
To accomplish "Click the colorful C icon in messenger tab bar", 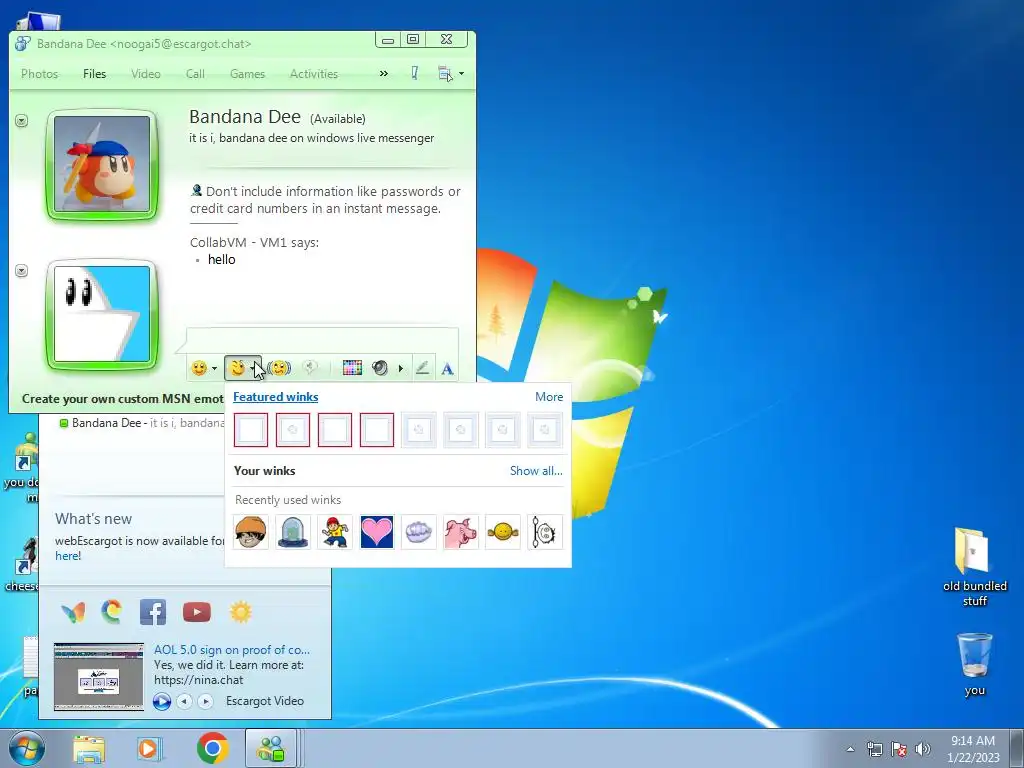I will click(112, 612).
